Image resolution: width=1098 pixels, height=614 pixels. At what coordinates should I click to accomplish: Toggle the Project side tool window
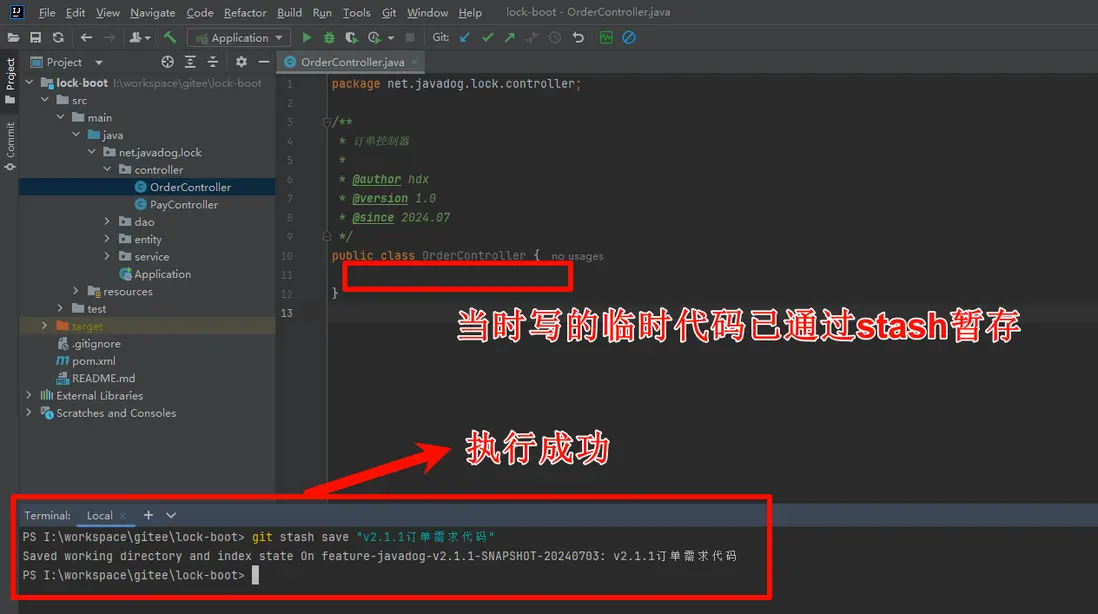pyautogui.click(x=10, y=81)
